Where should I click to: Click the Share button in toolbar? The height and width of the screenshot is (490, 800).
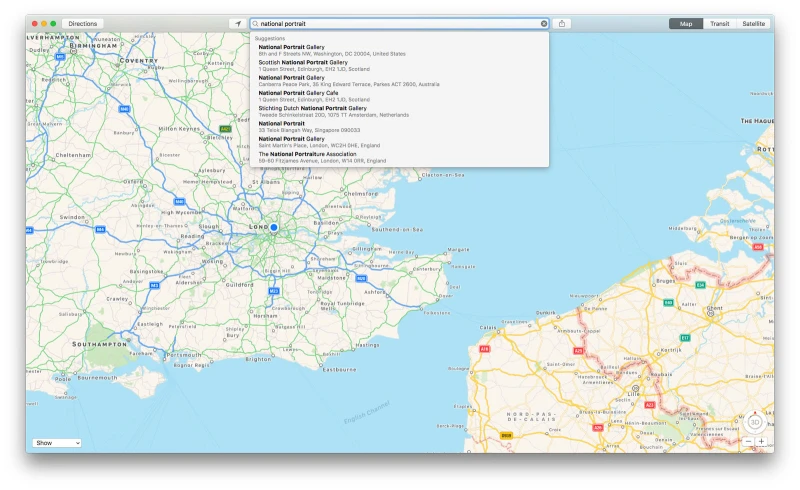(x=562, y=23)
